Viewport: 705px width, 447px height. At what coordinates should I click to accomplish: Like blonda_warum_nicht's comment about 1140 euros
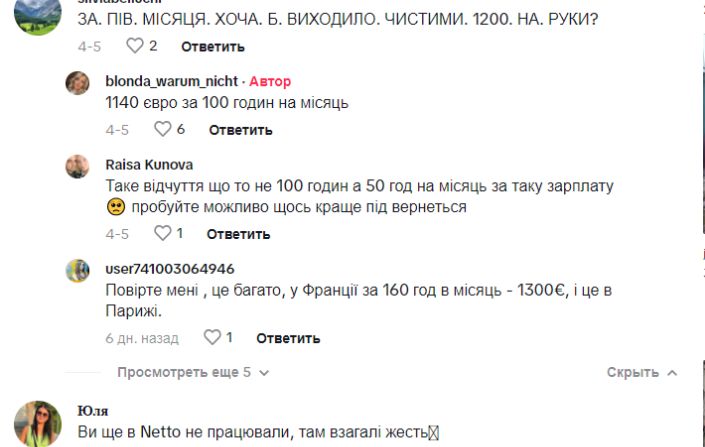(162, 129)
